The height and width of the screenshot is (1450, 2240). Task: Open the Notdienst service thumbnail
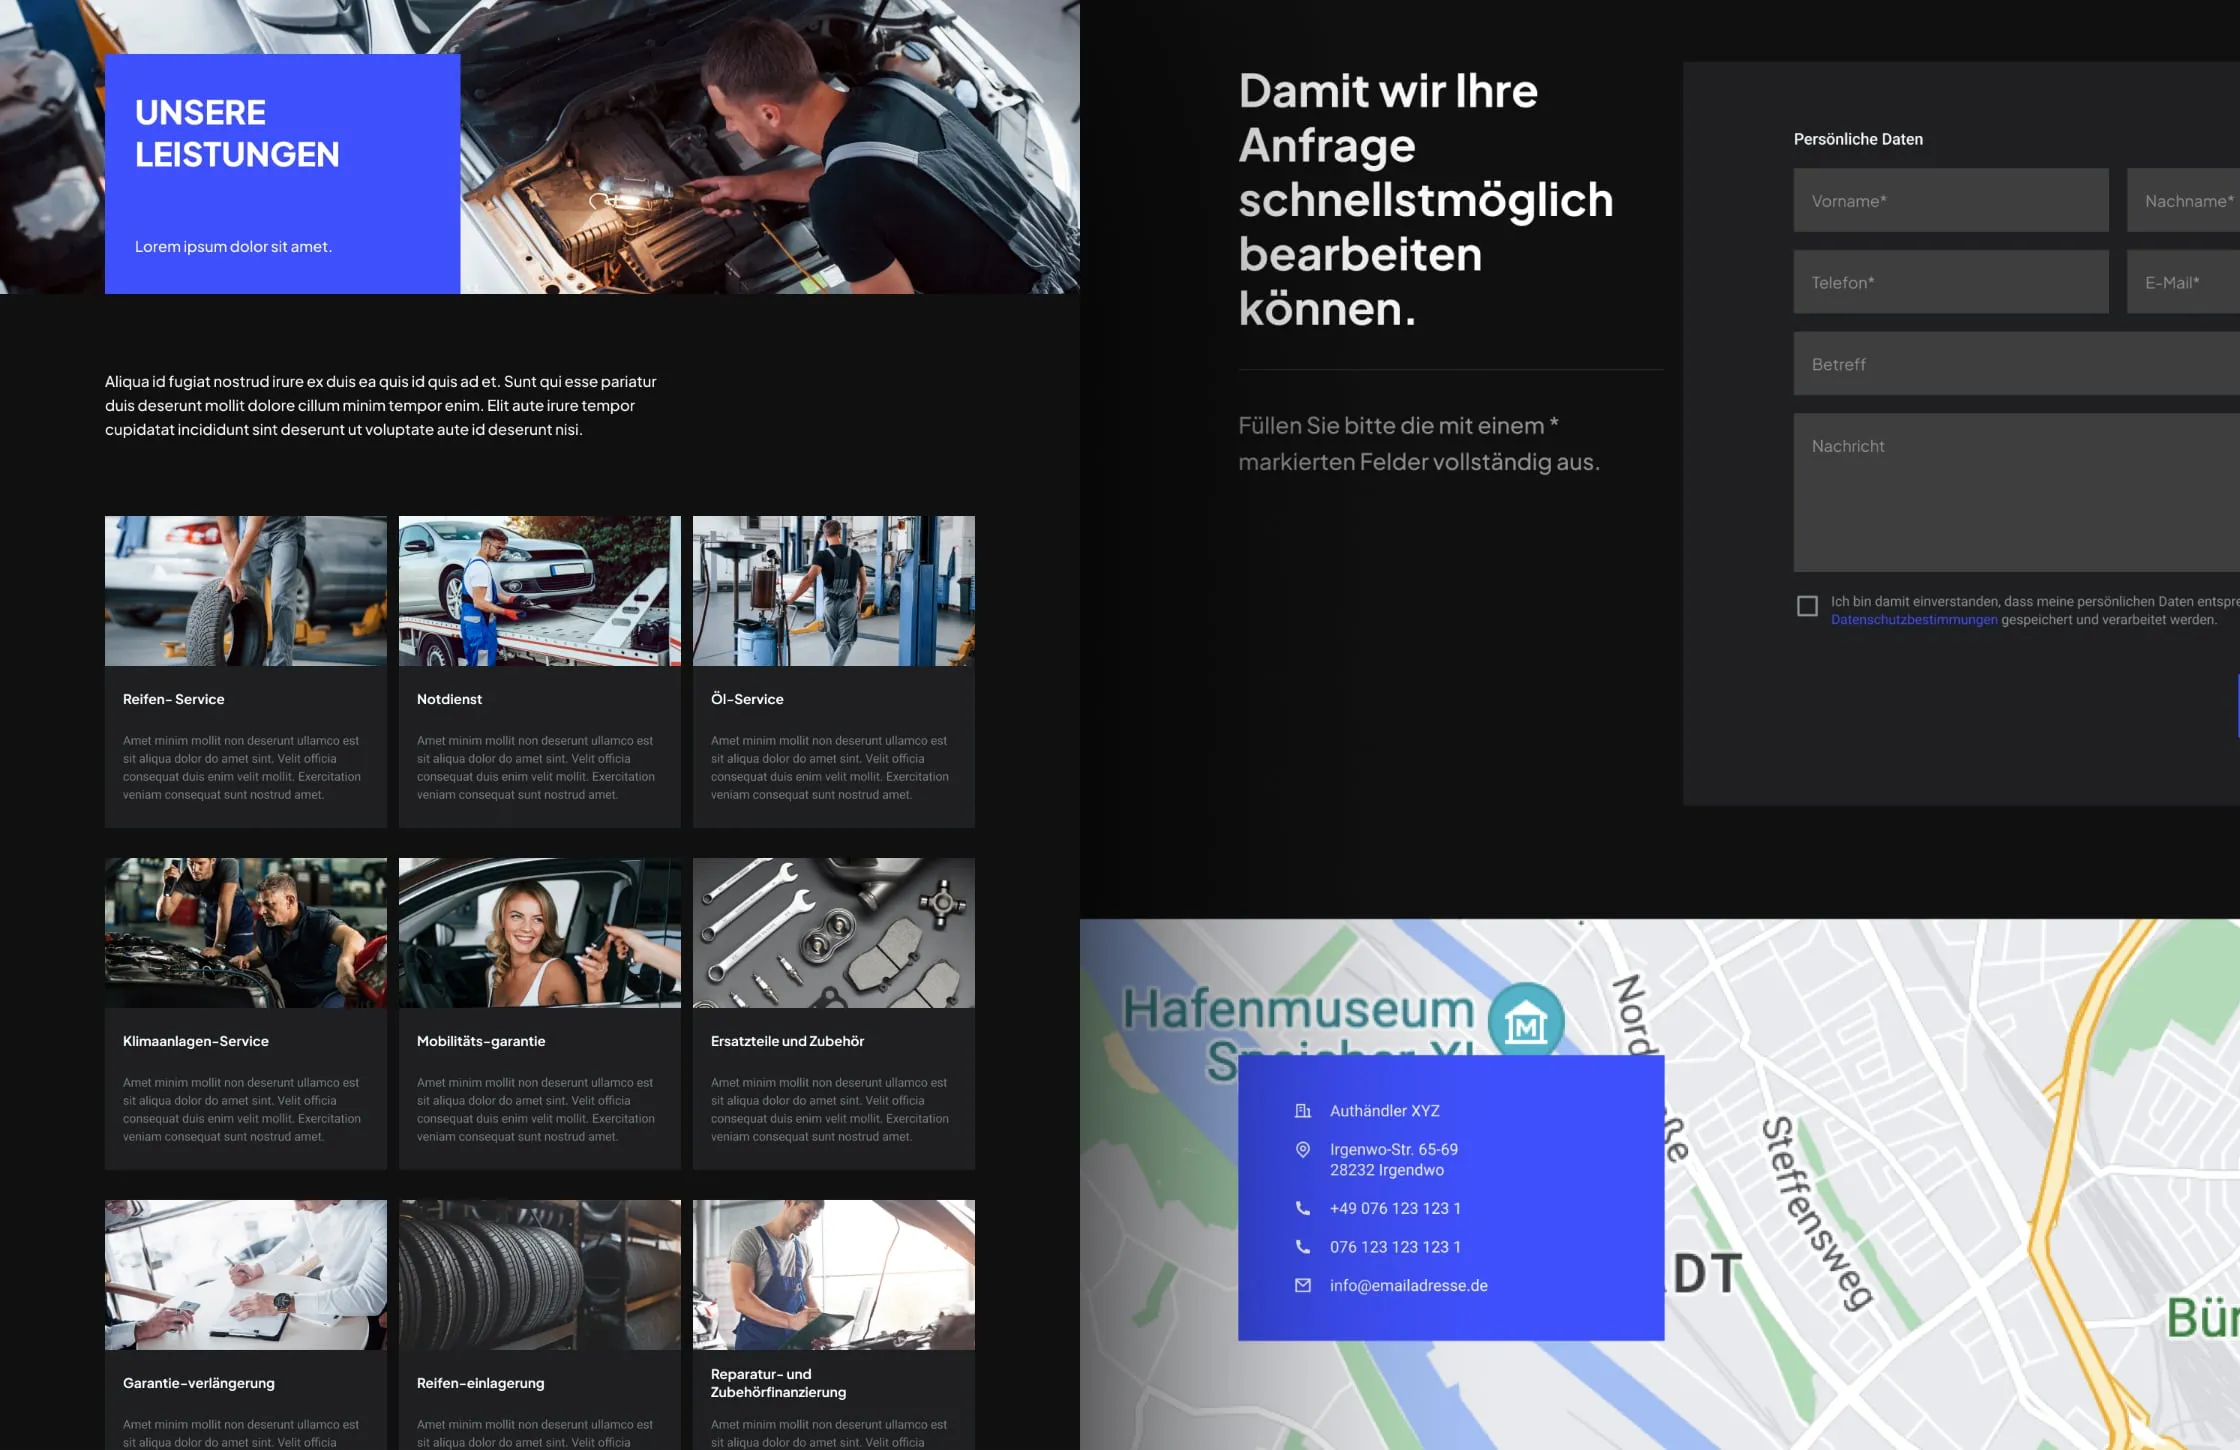point(540,591)
